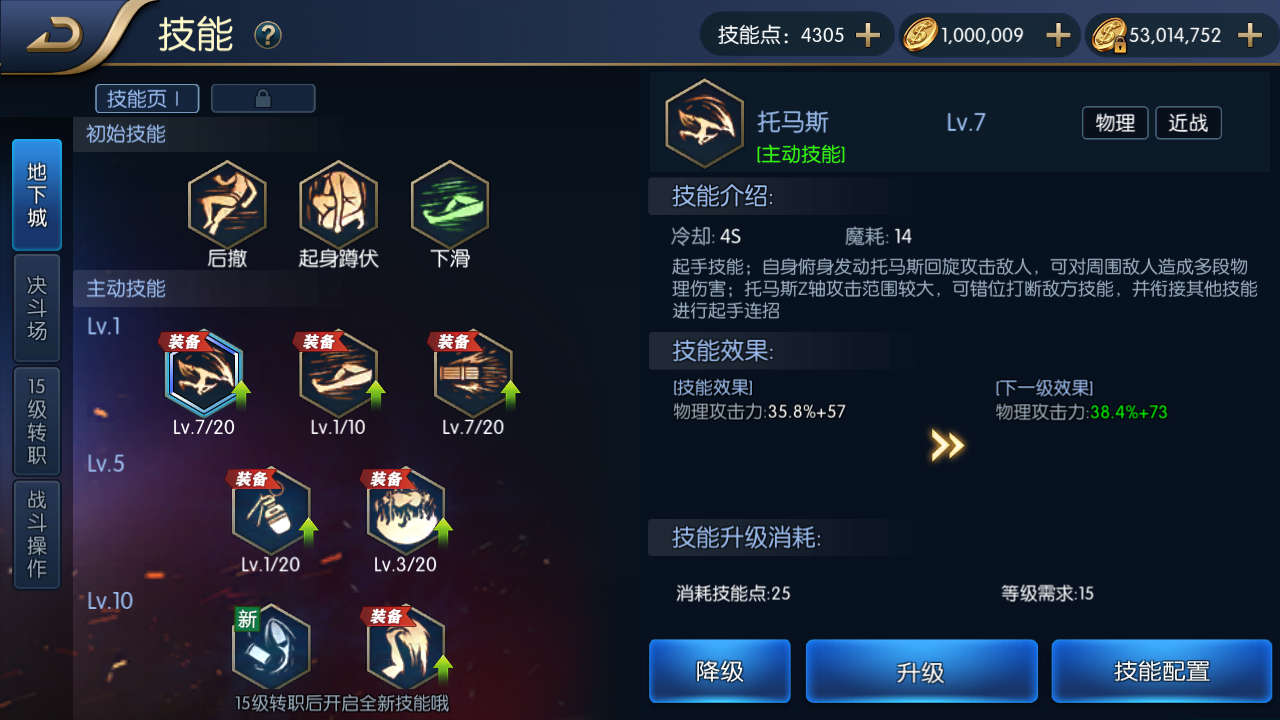The width and height of the screenshot is (1280, 720).
Task: Tap the new locked skill marked 新
Action: (x=271, y=647)
